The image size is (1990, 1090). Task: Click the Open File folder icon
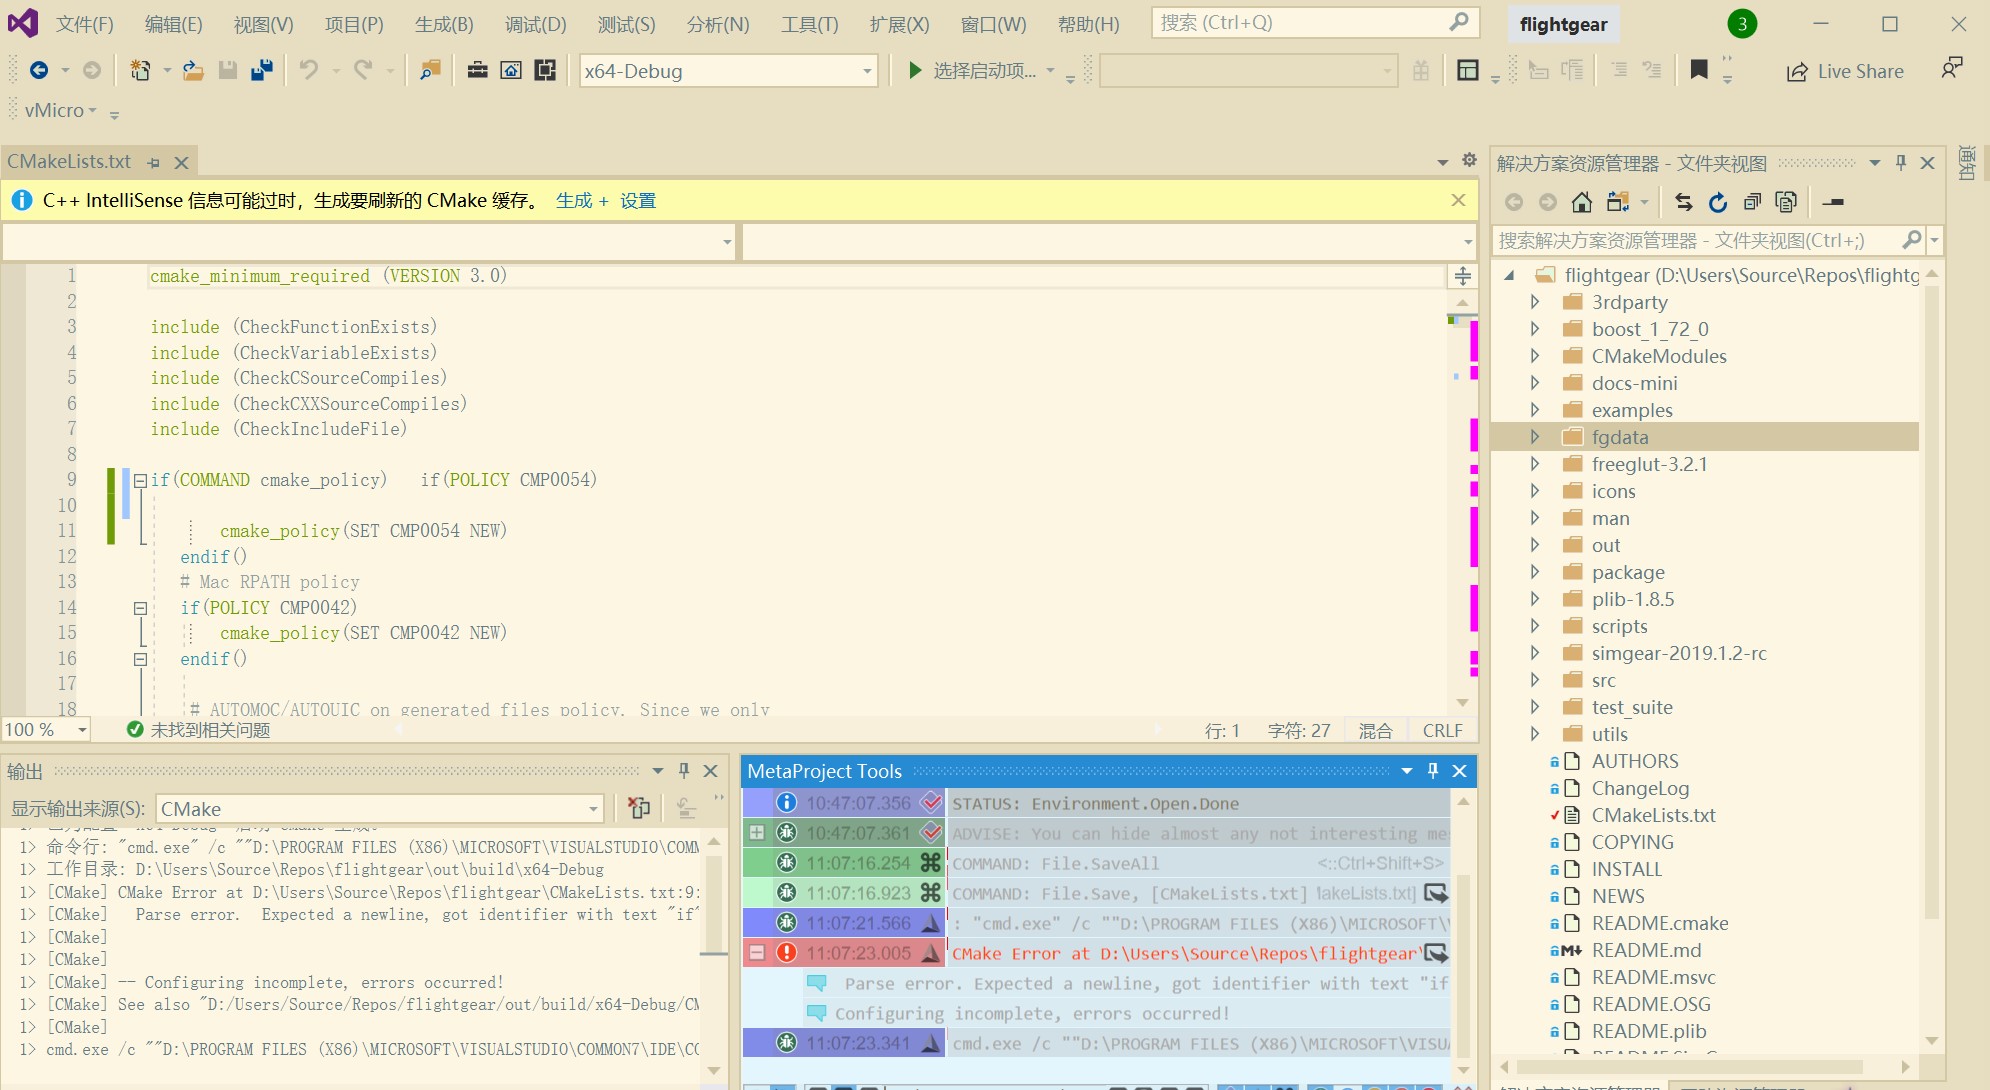point(193,70)
